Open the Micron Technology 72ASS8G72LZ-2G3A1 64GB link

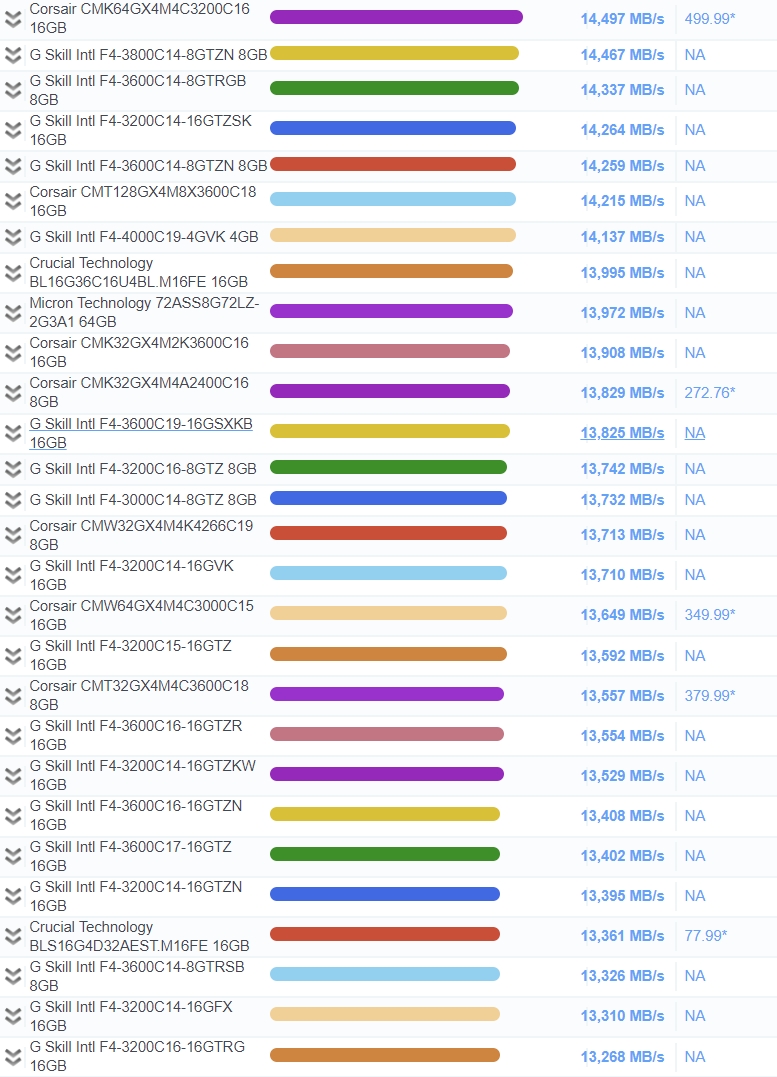144,313
